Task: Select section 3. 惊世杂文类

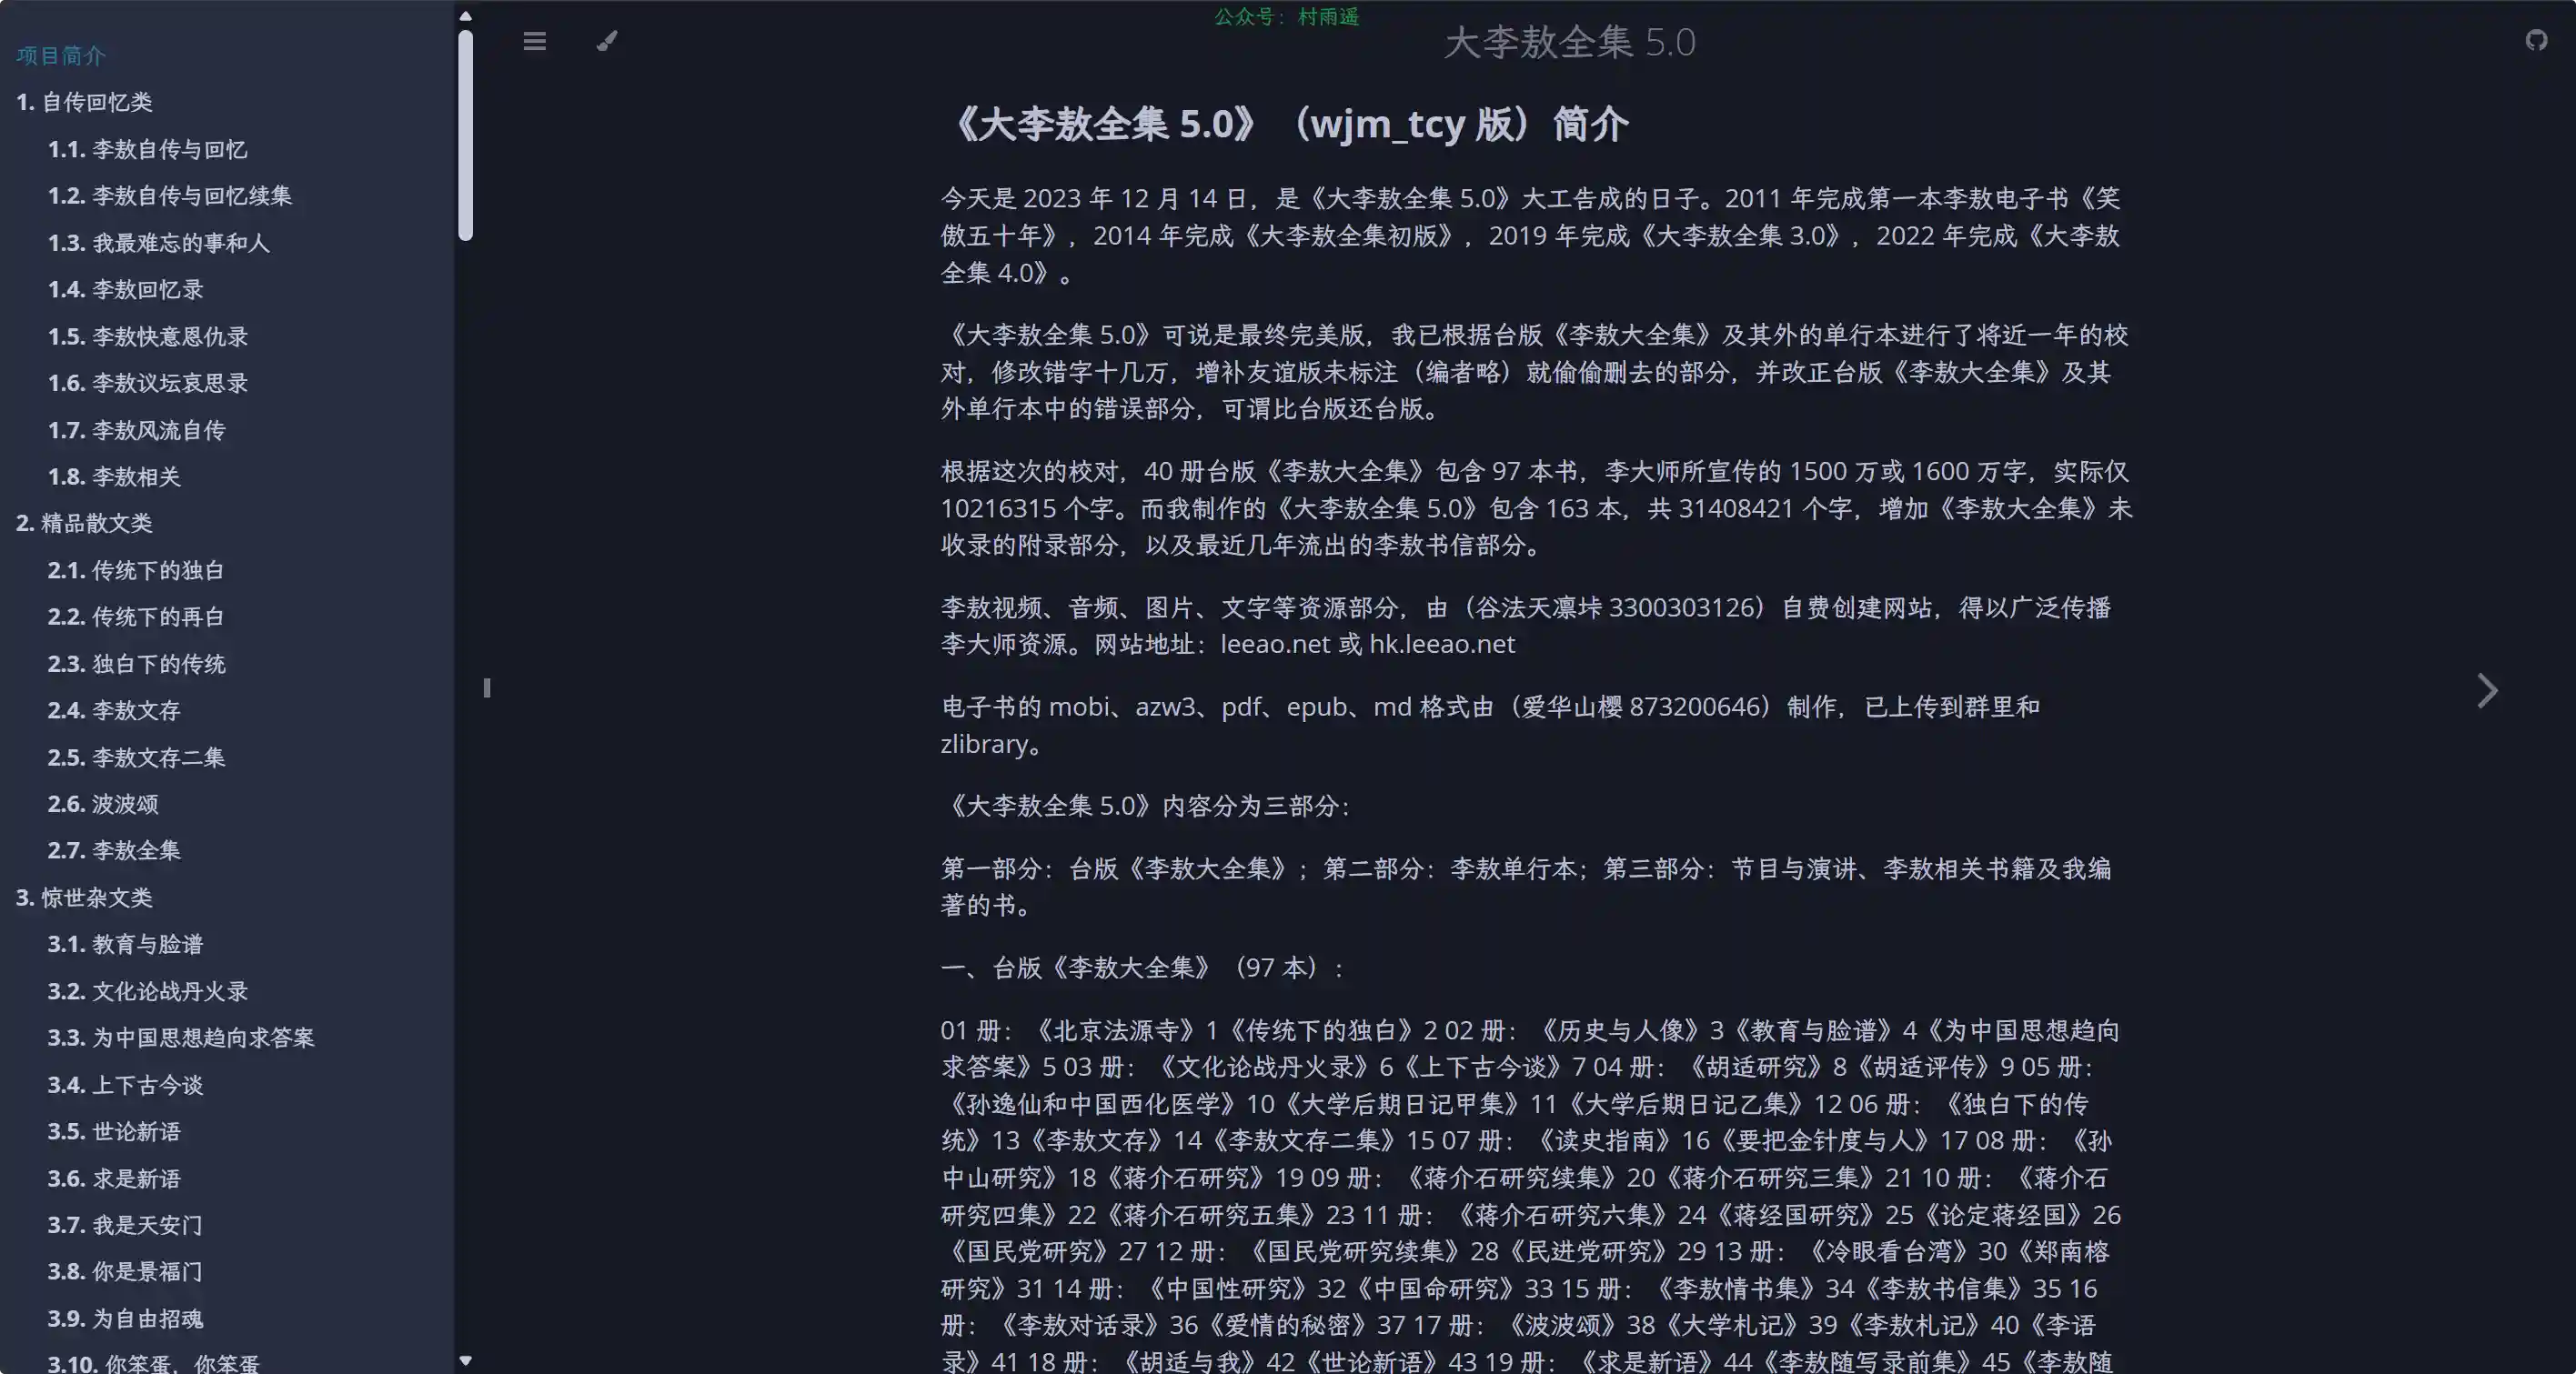Action: pos(85,897)
